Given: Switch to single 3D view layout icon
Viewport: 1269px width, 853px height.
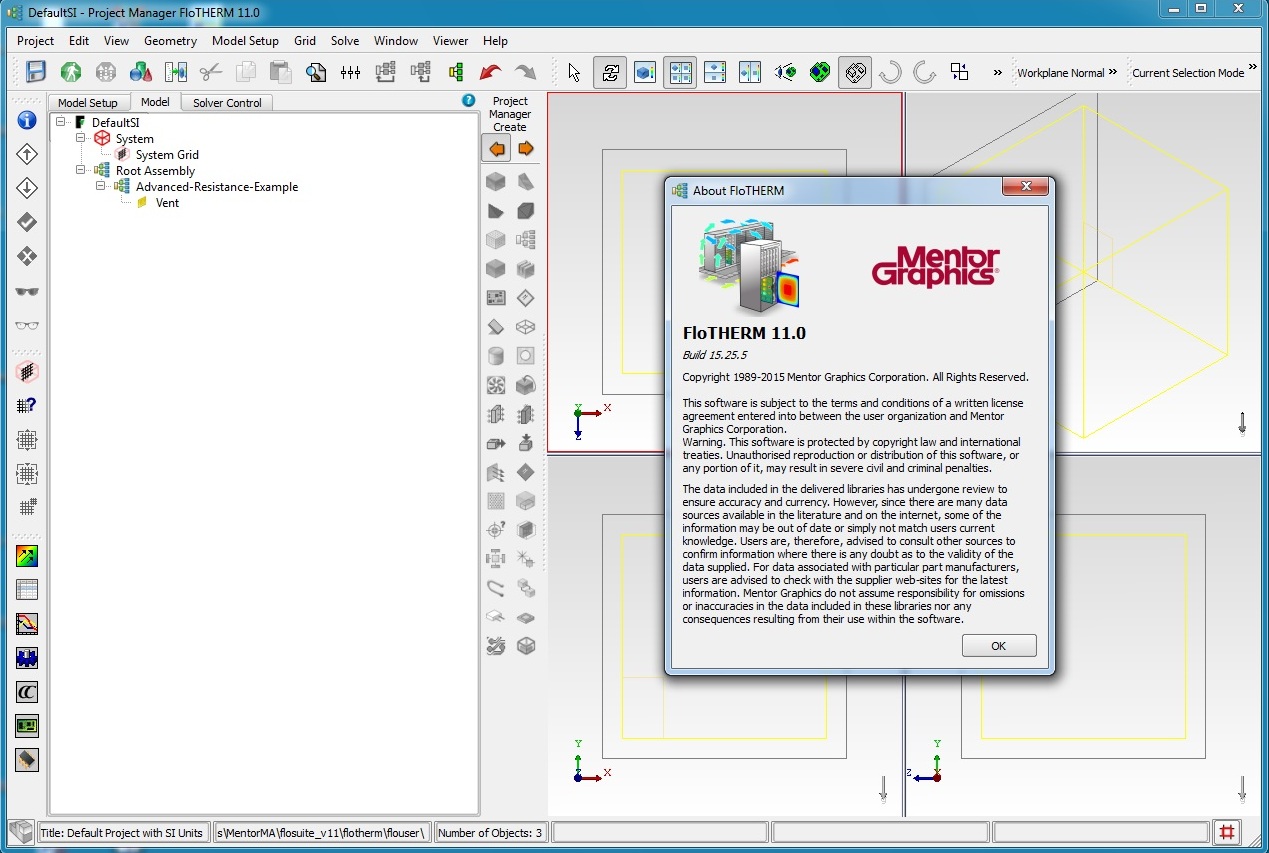Looking at the screenshot, I should [x=645, y=72].
